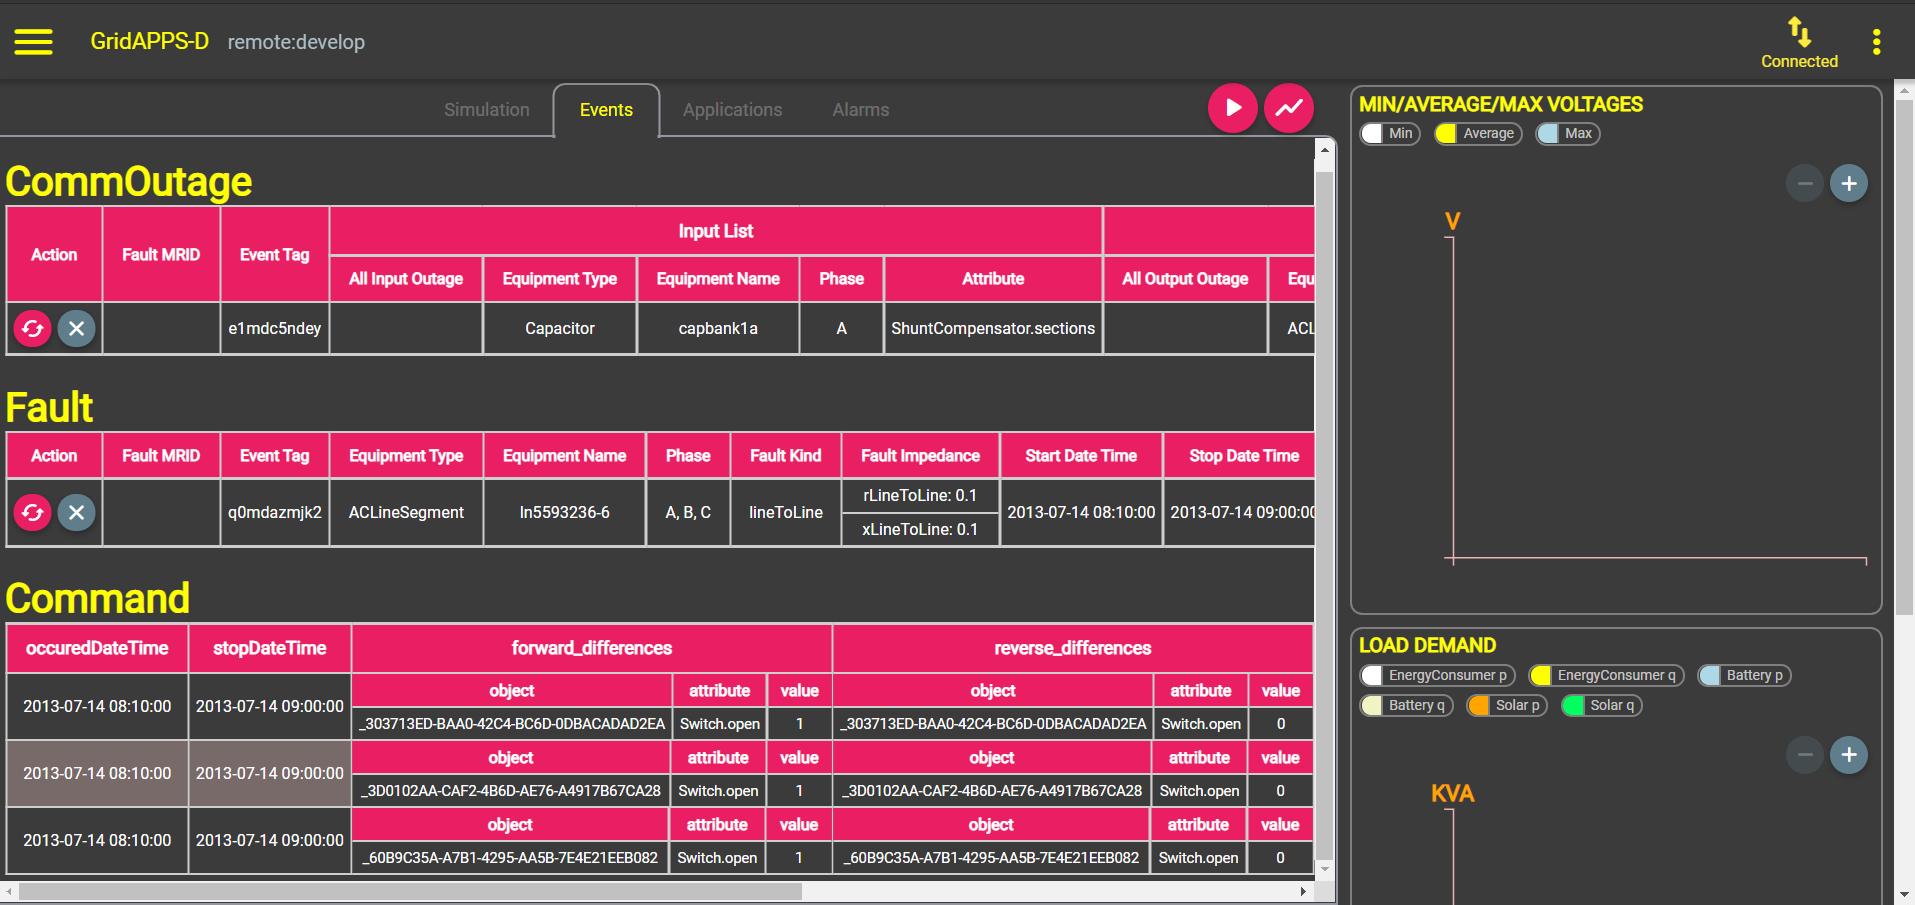The width and height of the screenshot is (1915, 905).
Task: Click the horizontal scrollbar thumb
Action: (410, 891)
